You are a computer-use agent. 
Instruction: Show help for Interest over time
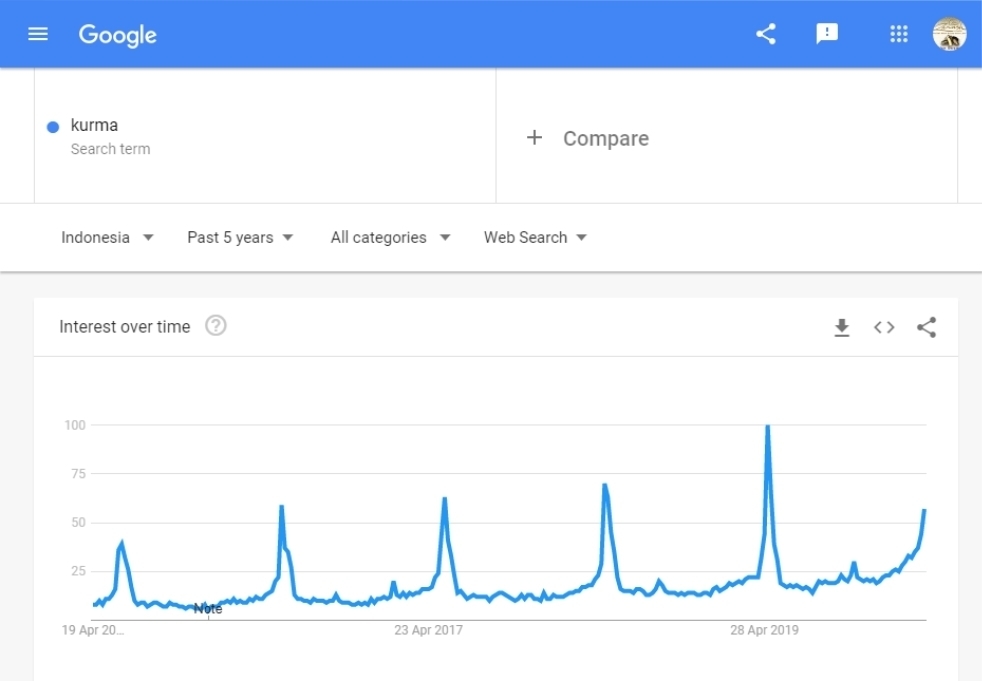(x=216, y=326)
